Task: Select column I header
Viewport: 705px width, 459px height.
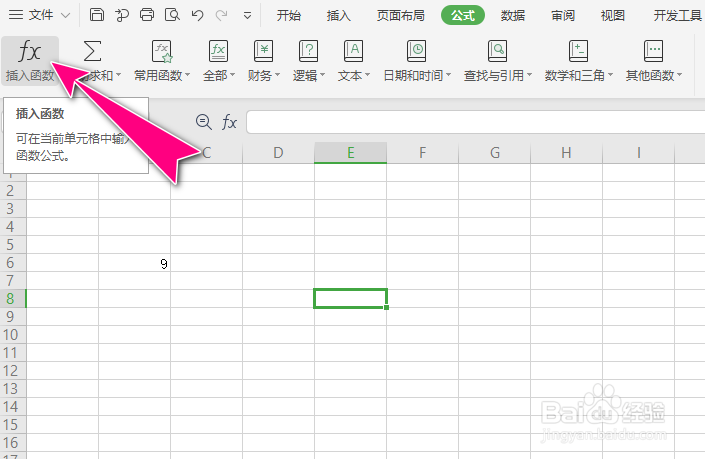Action: tap(638, 153)
